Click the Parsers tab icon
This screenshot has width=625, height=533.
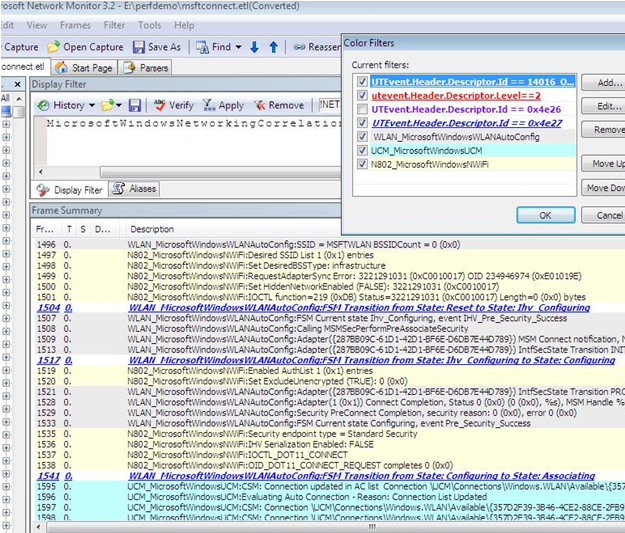click(x=130, y=67)
